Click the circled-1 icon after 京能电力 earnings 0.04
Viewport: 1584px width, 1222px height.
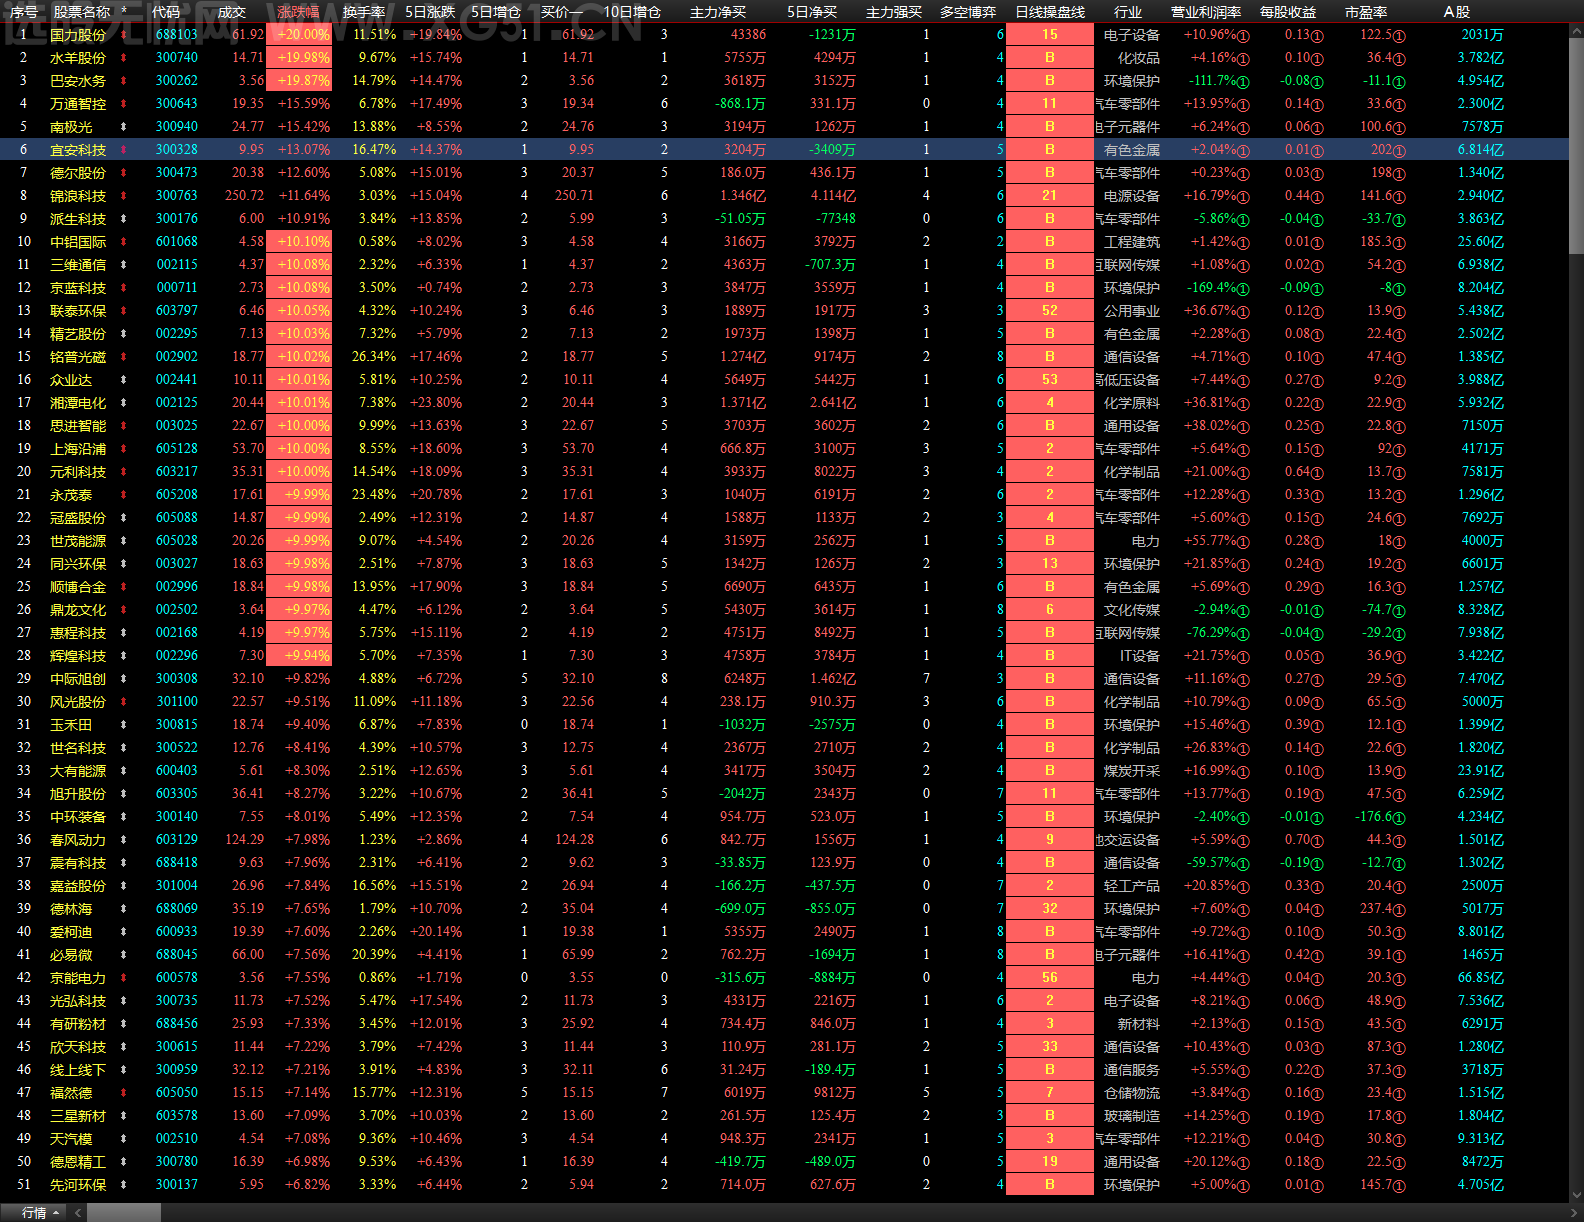tap(1317, 979)
